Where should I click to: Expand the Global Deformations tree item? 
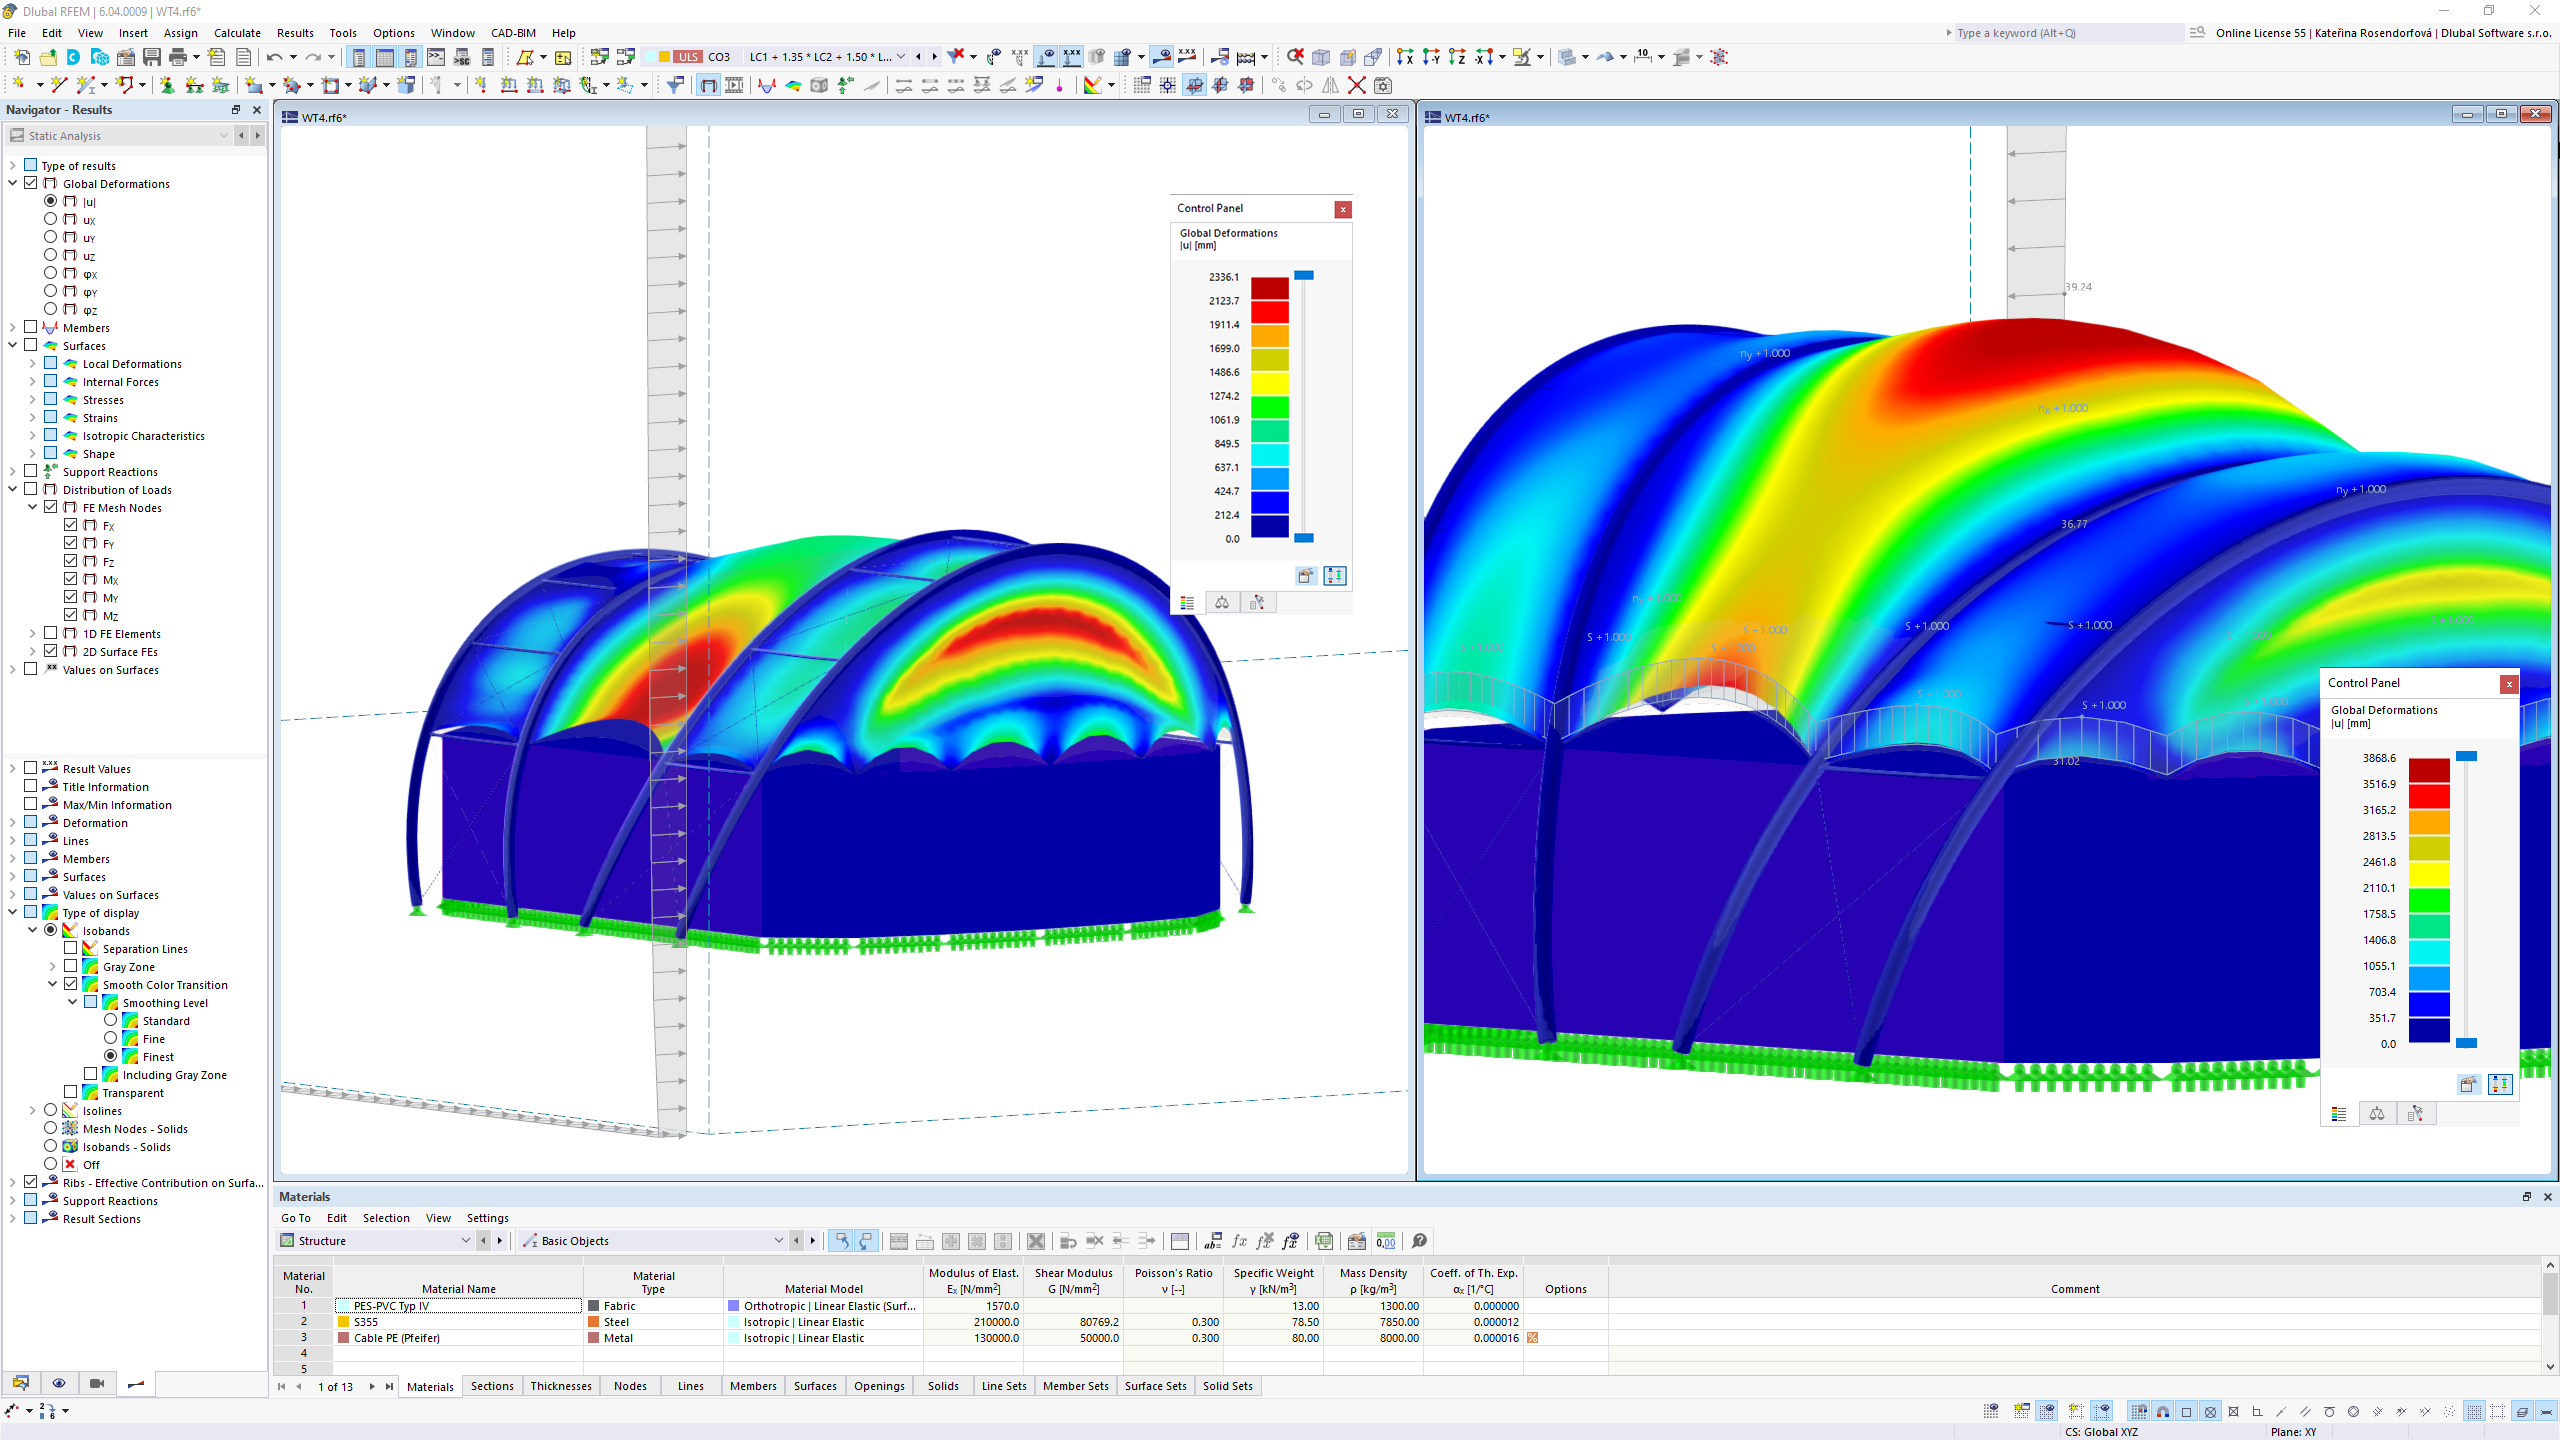click(12, 183)
